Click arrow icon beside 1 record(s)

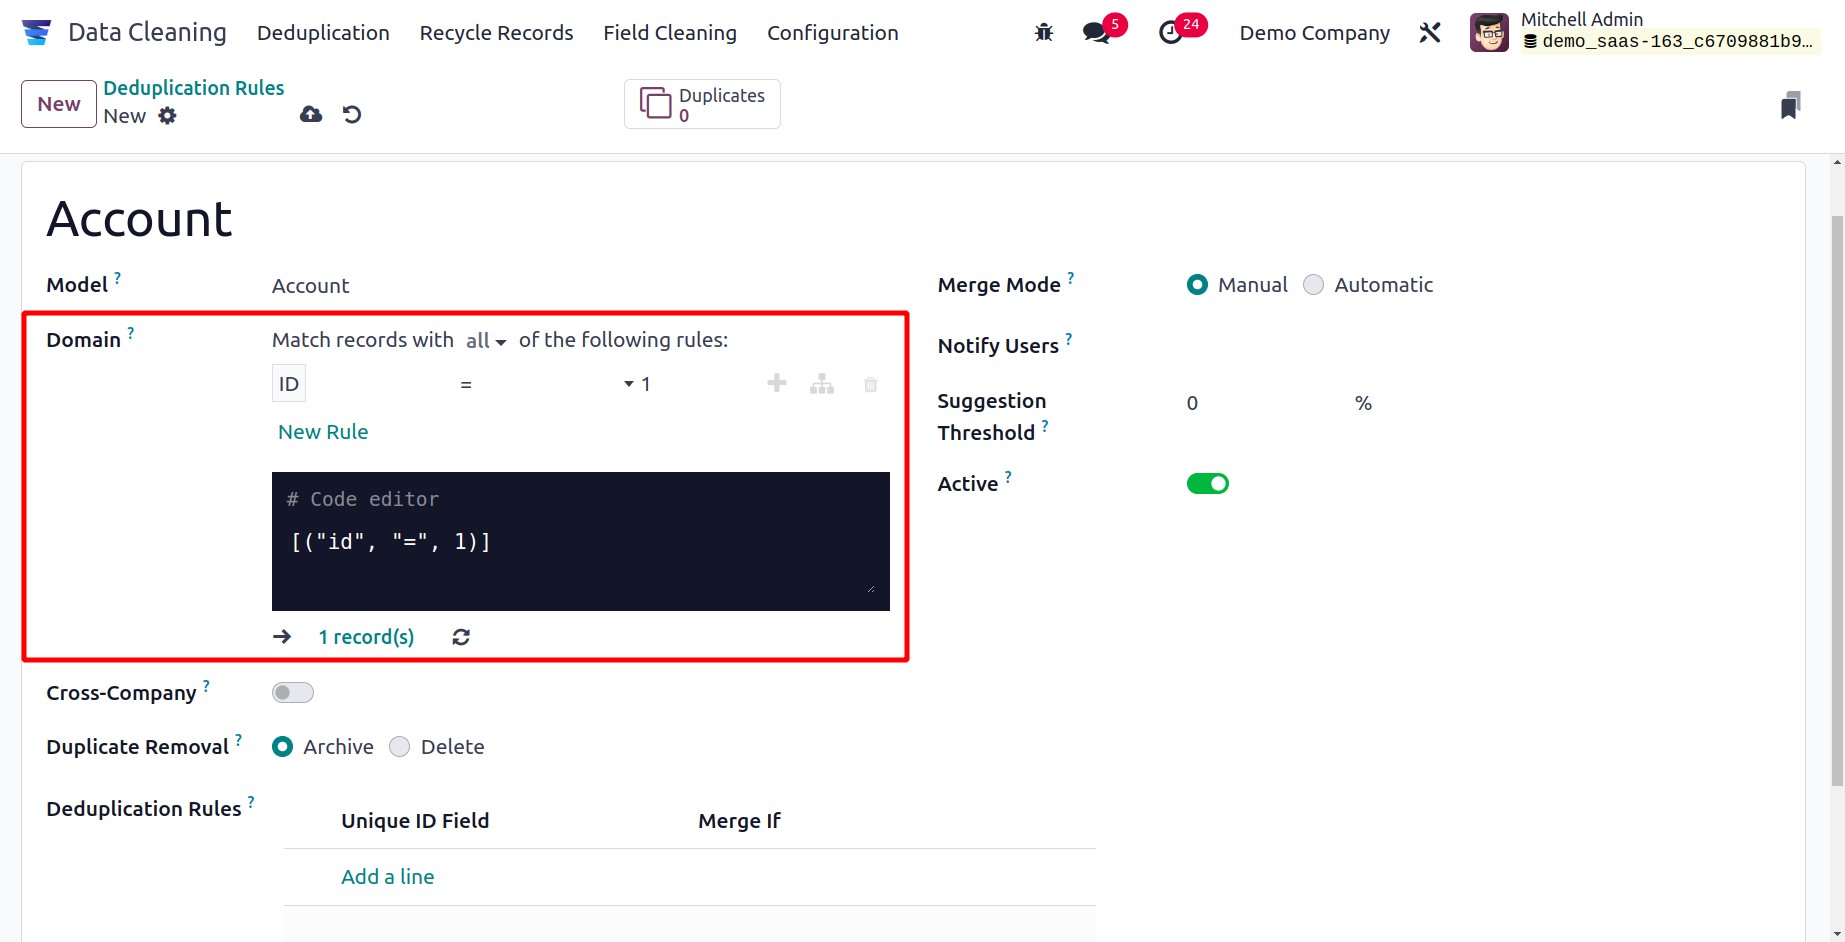point(282,637)
